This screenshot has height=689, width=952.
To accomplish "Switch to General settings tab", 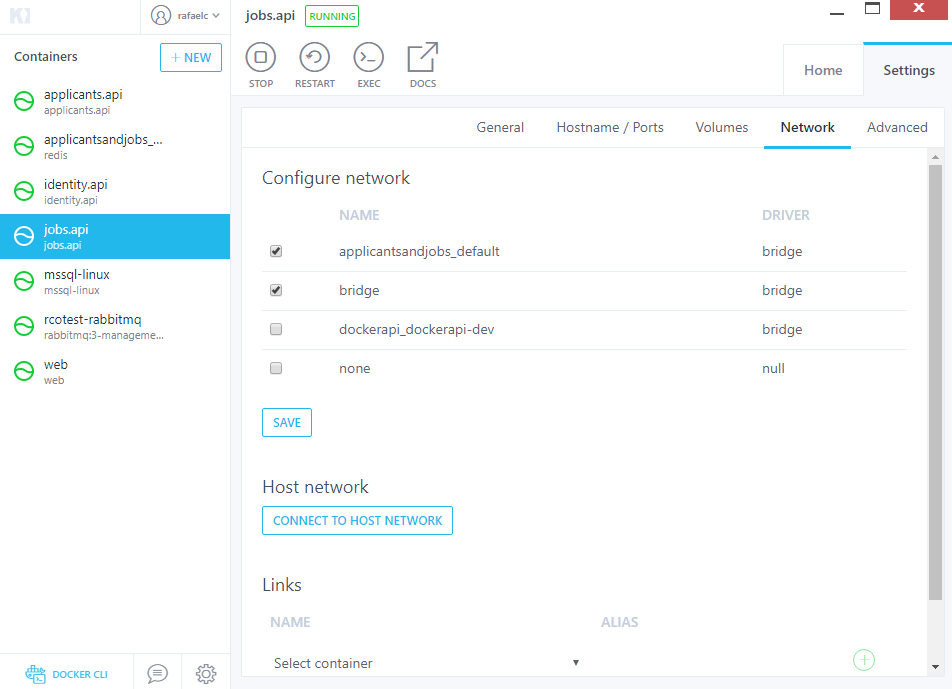I will tap(500, 127).
